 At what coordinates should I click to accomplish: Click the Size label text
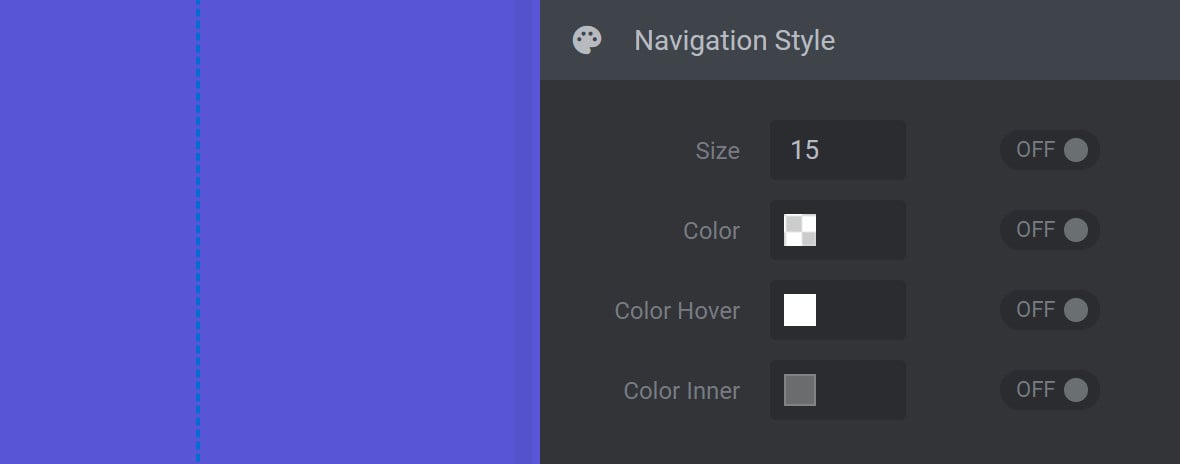click(717, 150)
